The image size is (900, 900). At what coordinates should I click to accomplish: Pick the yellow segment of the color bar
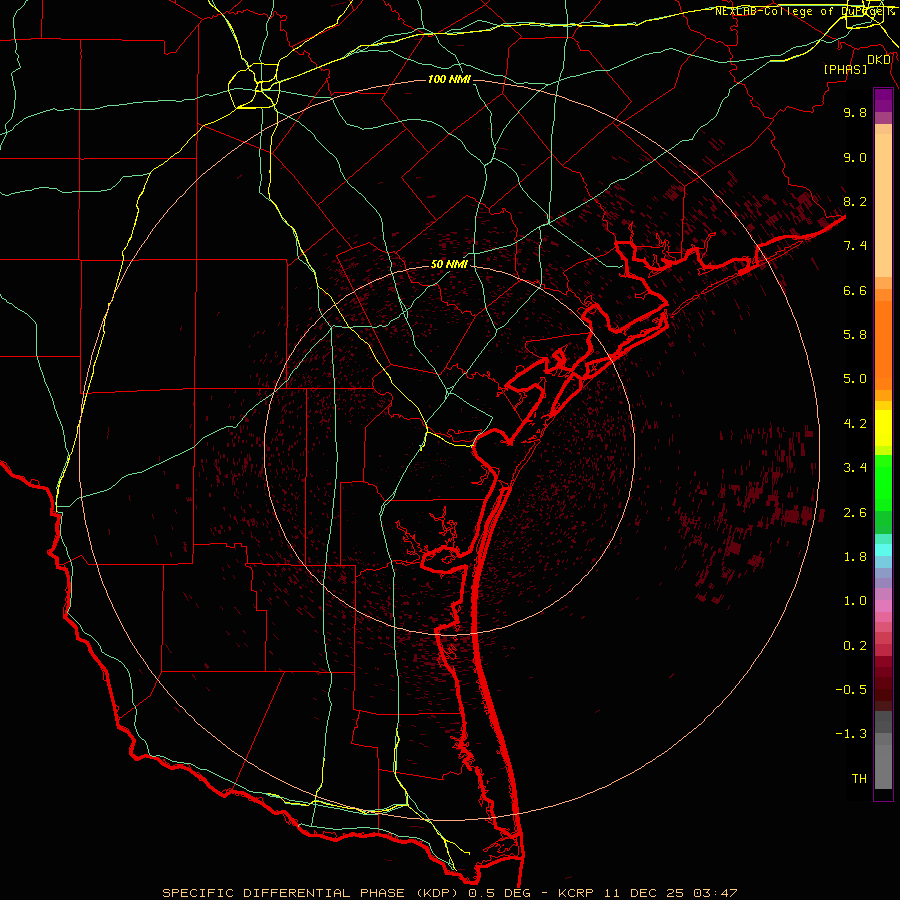click(883, 428)
